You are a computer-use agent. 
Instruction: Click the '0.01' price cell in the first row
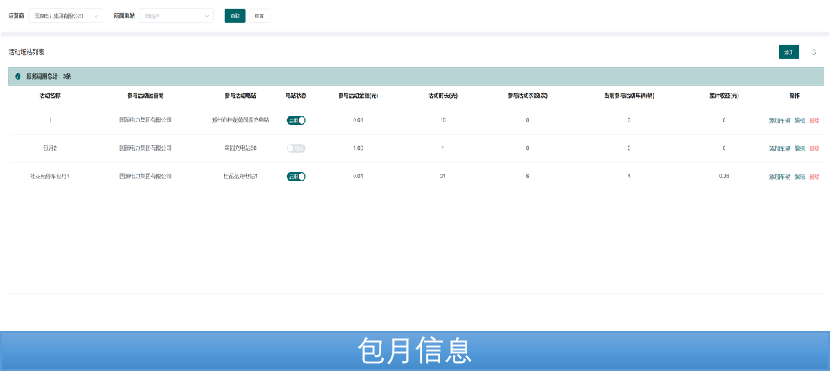(358, 121)
